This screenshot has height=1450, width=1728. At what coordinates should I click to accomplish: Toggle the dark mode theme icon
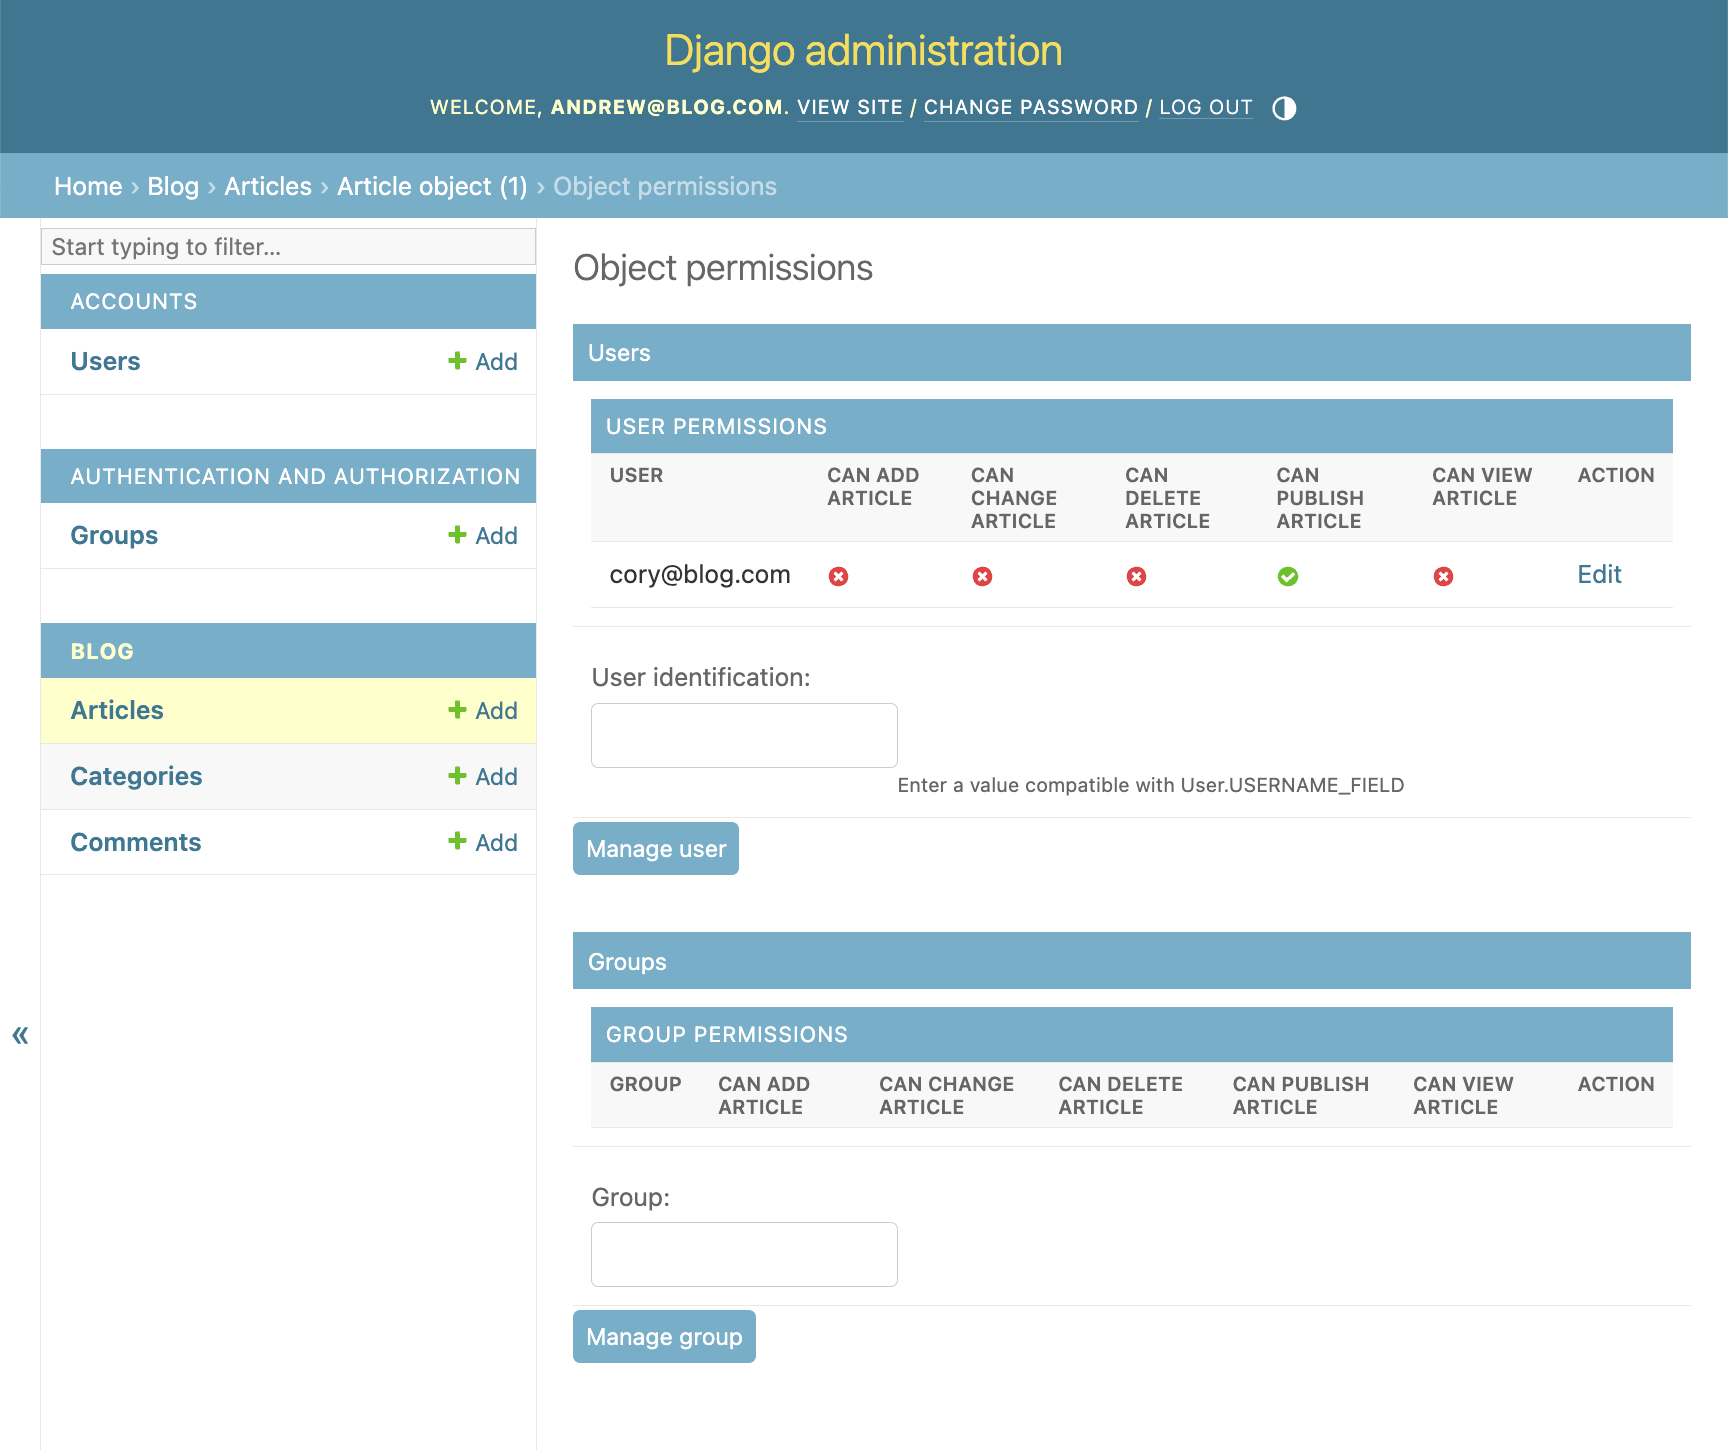(x=1284, y=107)
